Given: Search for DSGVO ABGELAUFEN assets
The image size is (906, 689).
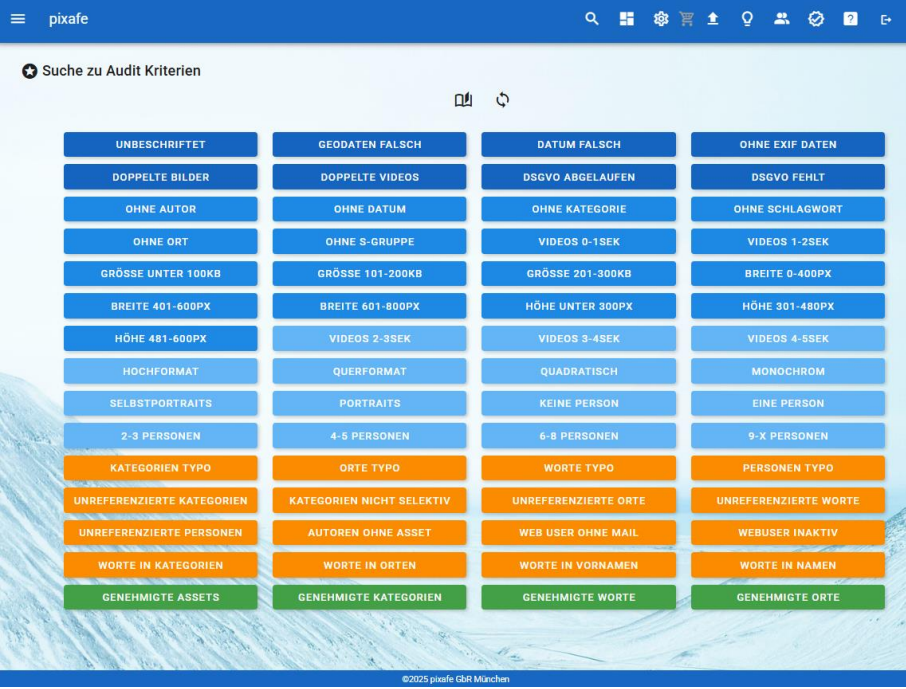Looking at the screenshot, I should pyautogui.click(x=578, y=177).
